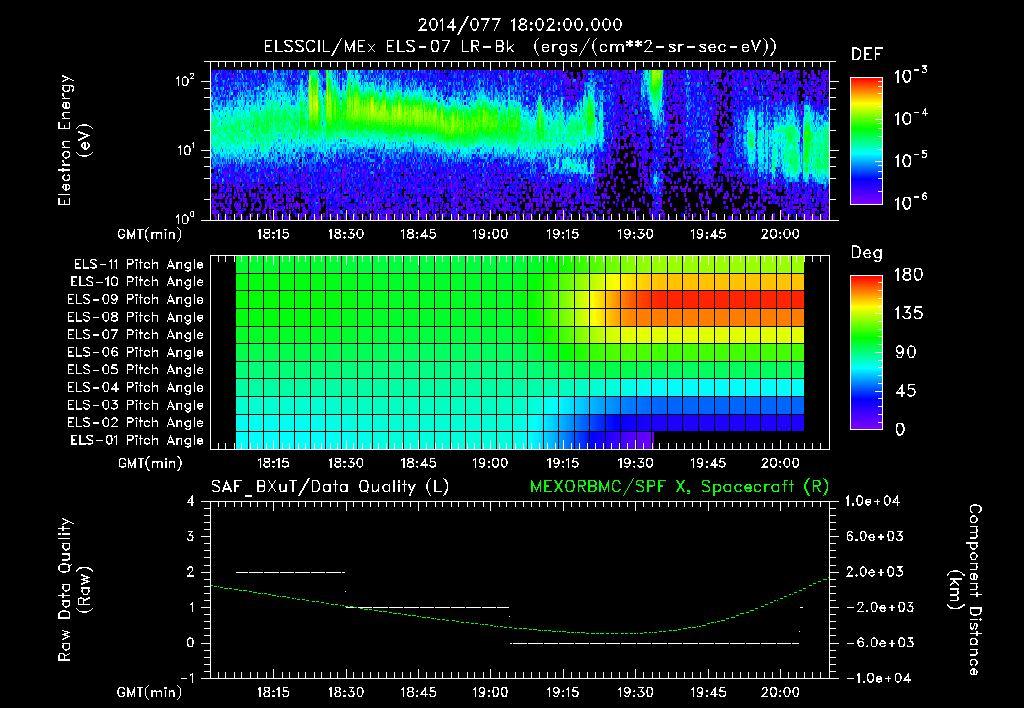Click the Electron Energy (eV) axis label
The width and height of the screenshot is (1024, 708).
pos(74,141)
